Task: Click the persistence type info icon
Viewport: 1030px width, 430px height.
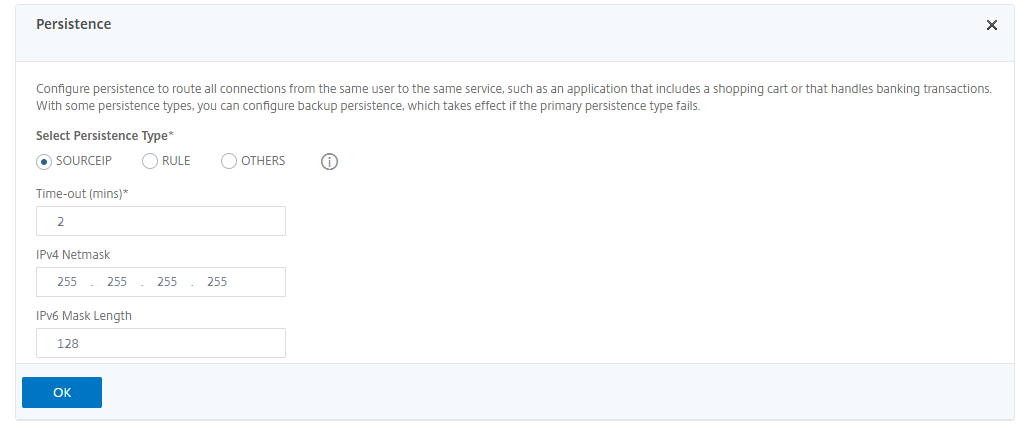Action: (x=330, y=162)
